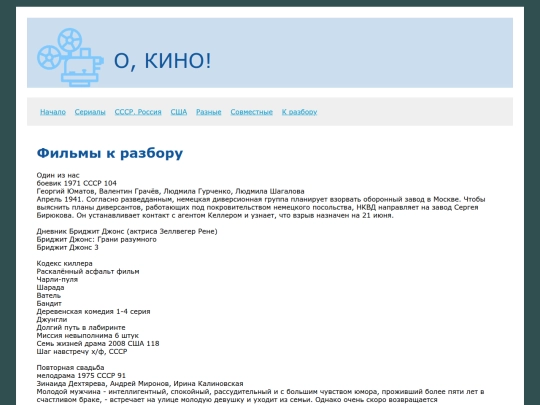Click the 'О, КИНО!' site title
The image size is (540, 405).
[x=162, y=61]
